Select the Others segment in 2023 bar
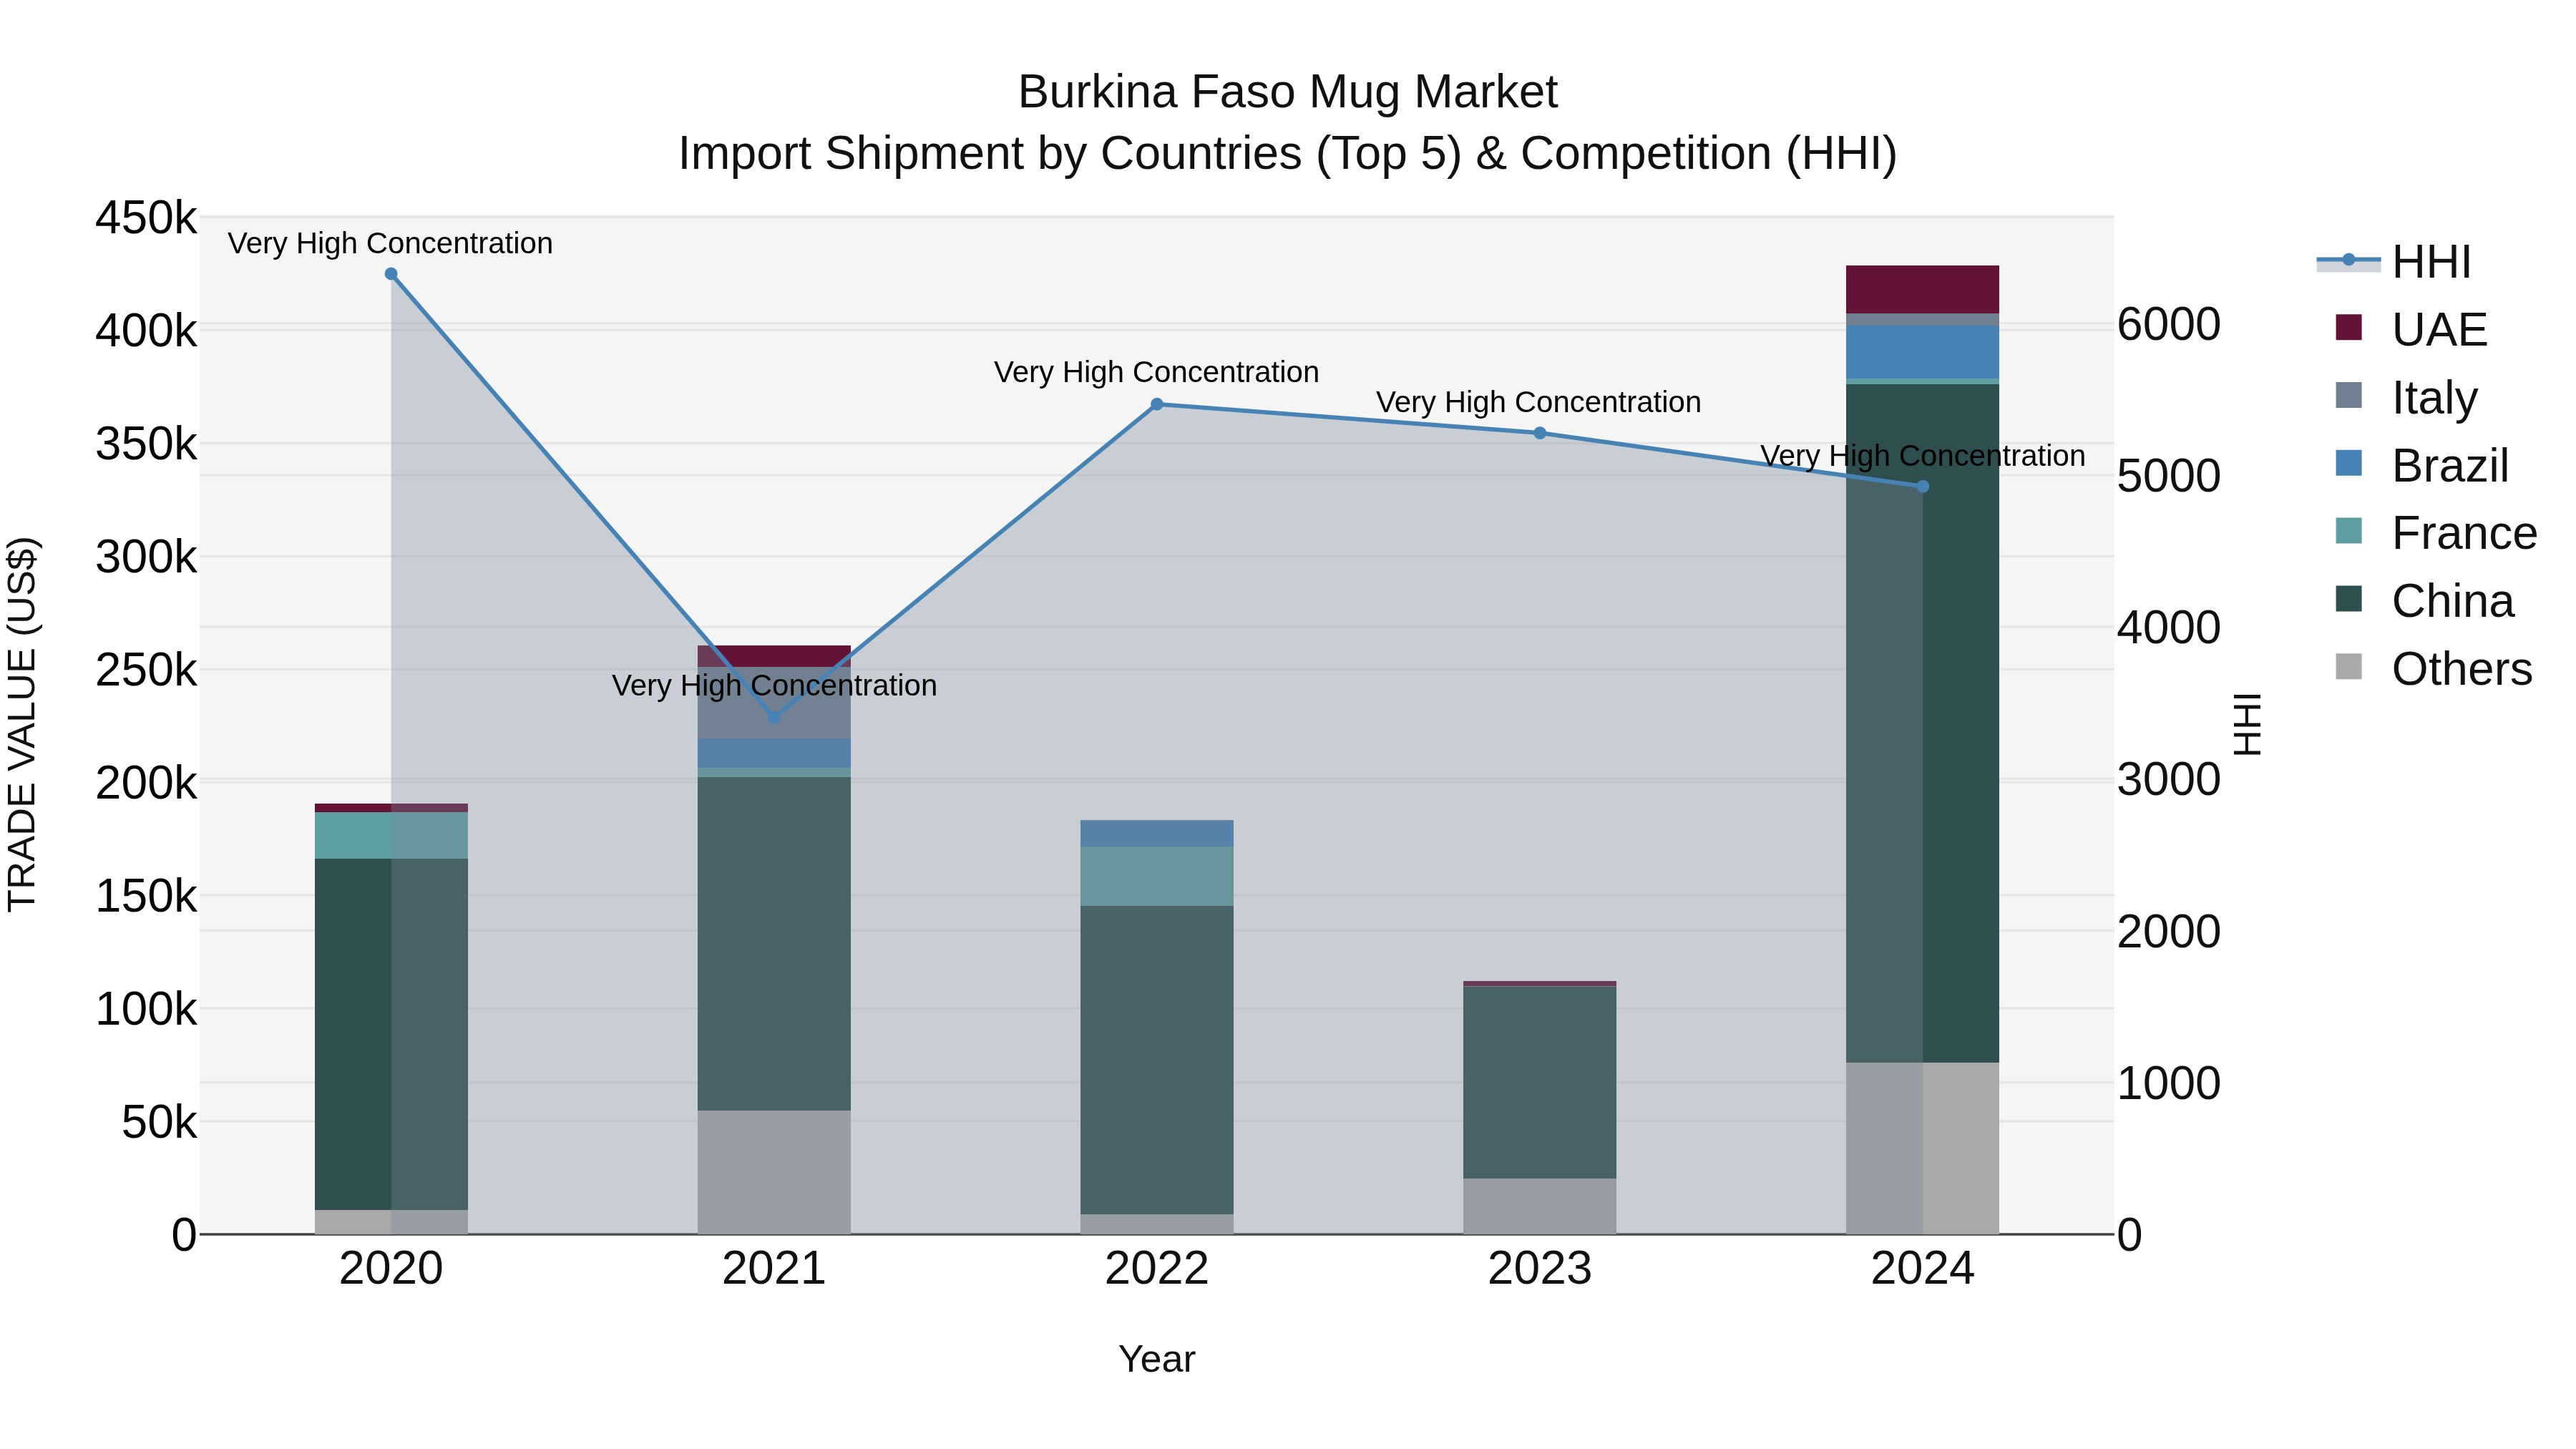 pos(1540,1206)
